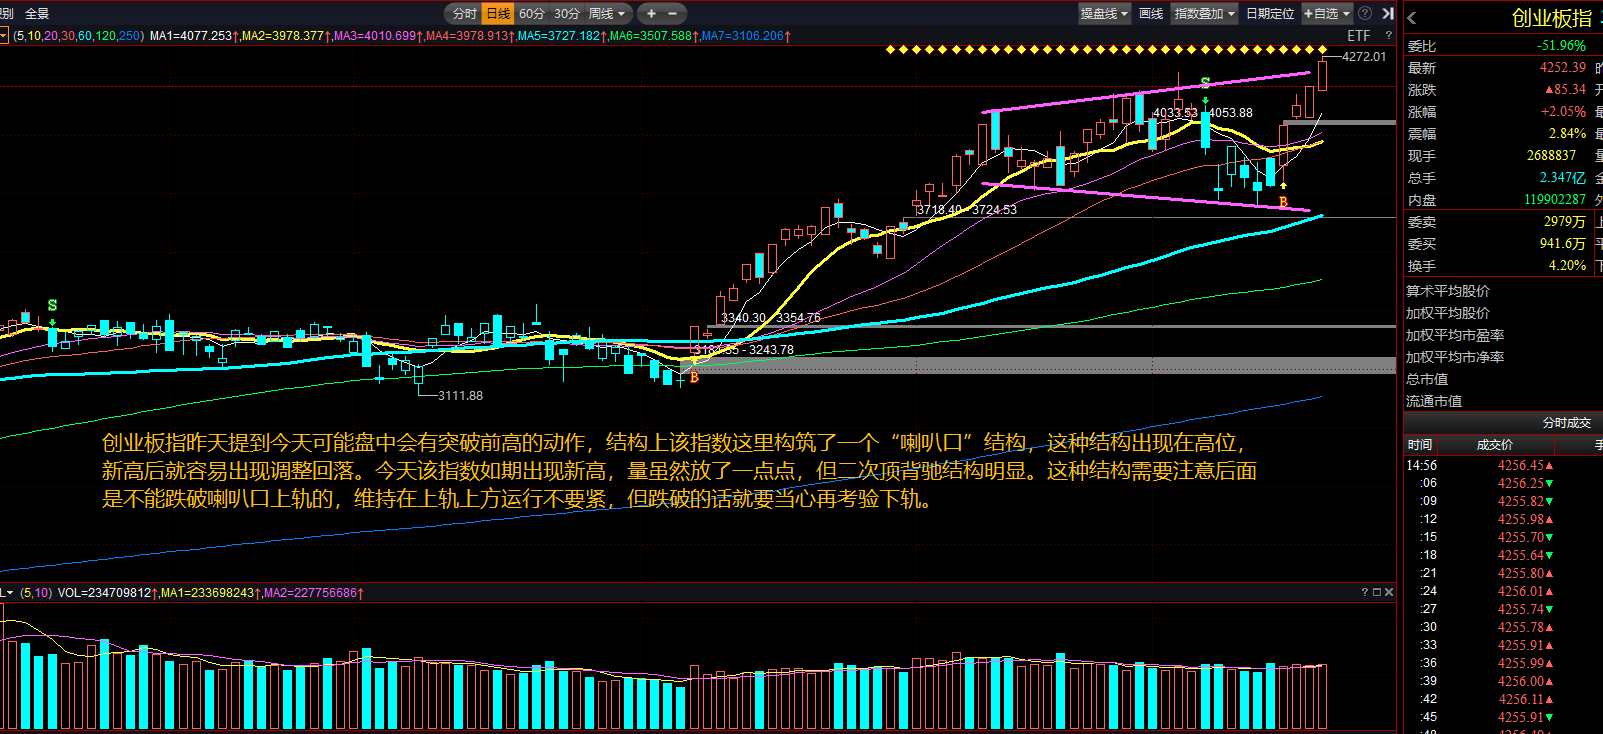Activate 画线 drawing tool
This screenshot has width=1603, height=734.
click(1151, 13)
